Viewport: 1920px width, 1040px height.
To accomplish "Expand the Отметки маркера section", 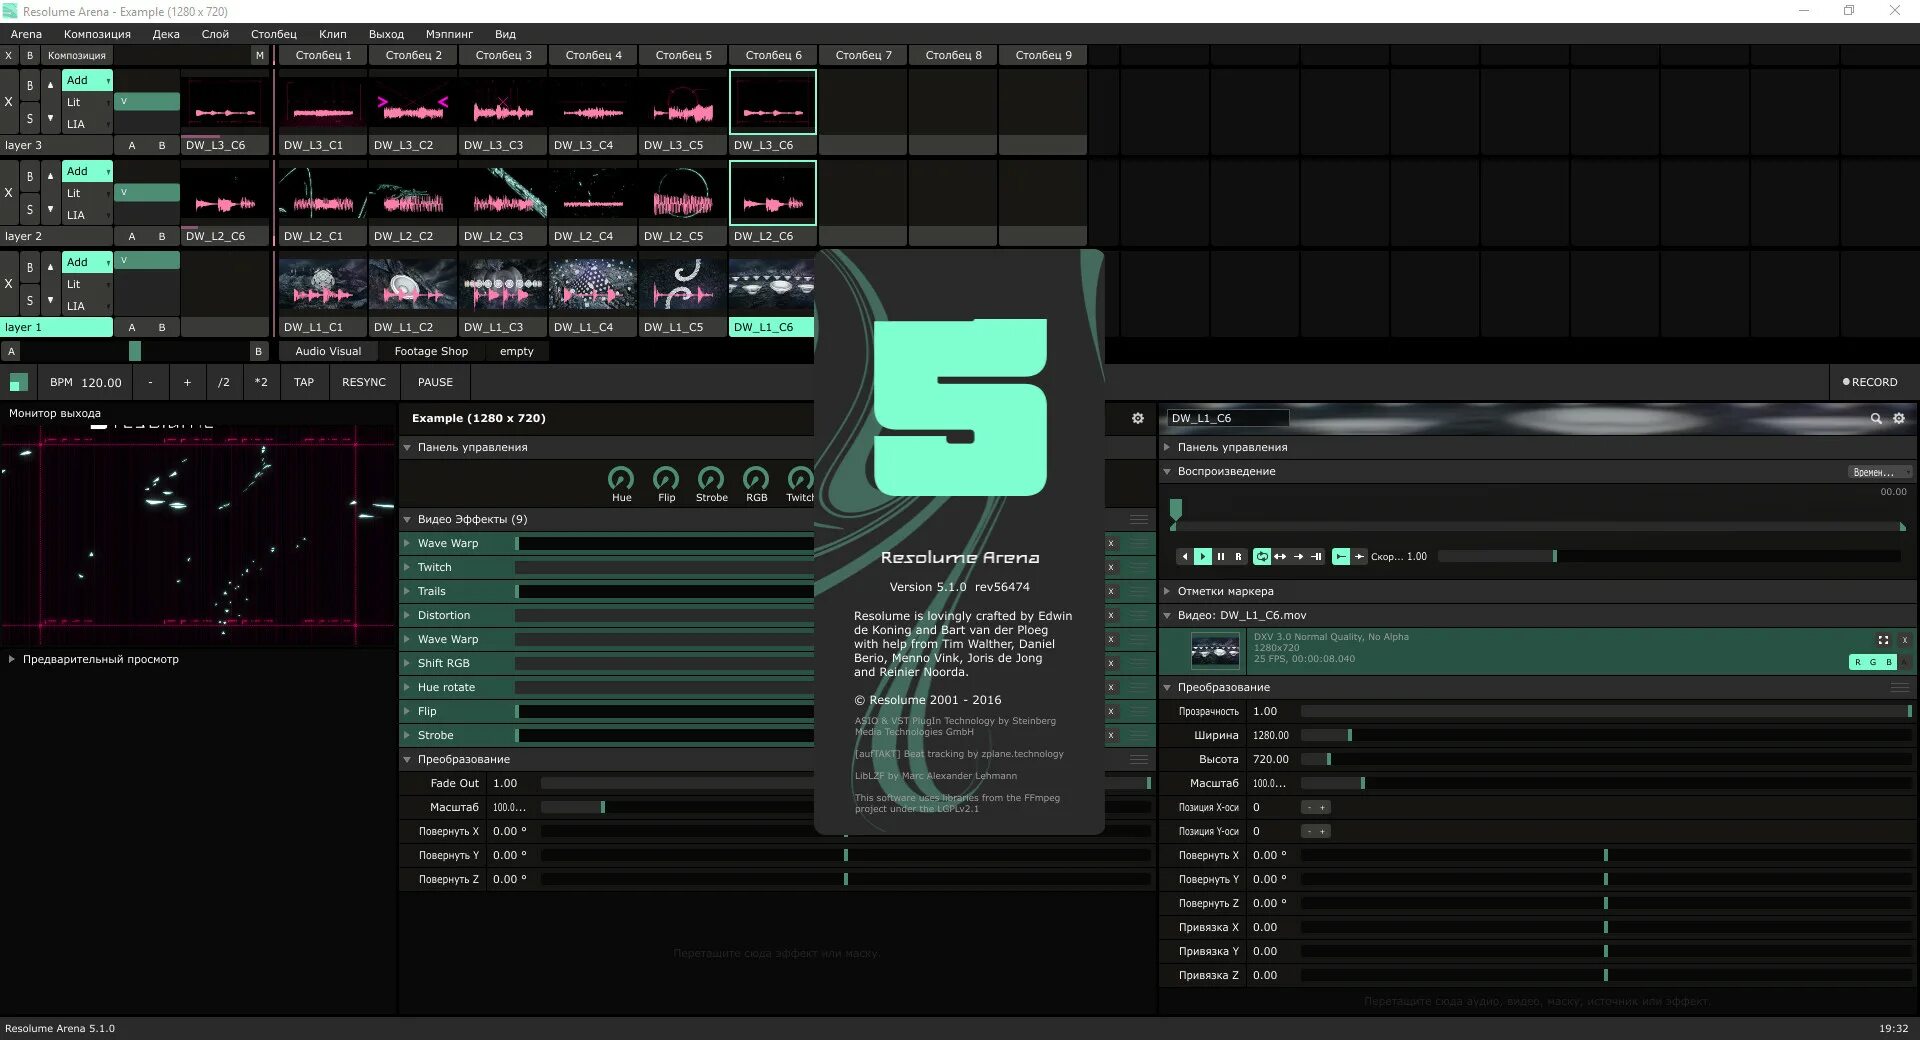I will (x=1166, y=591).
